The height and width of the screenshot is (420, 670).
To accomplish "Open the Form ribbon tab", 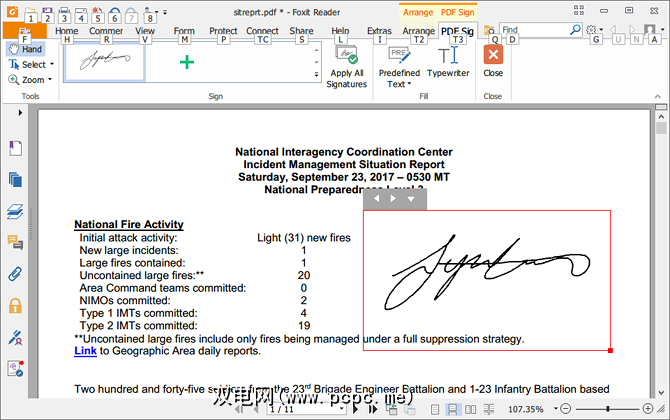I will [184, 31].
